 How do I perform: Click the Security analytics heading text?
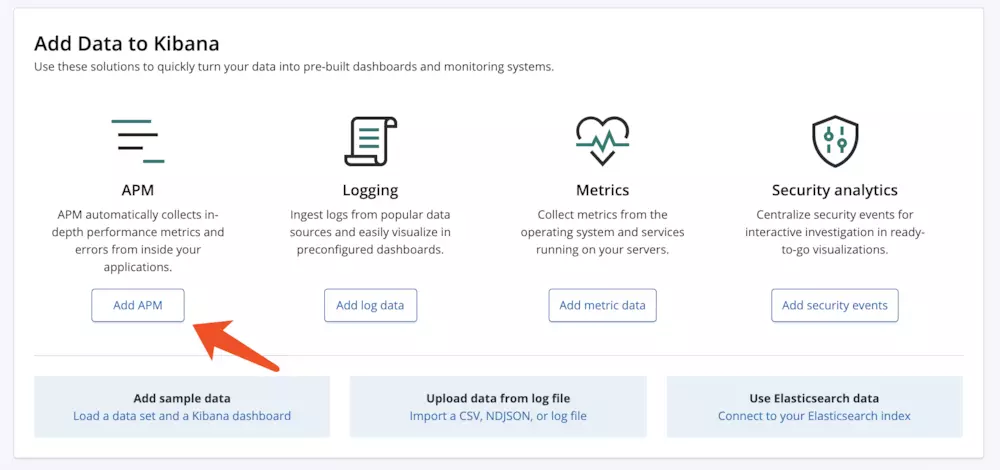tap(835, 190)
